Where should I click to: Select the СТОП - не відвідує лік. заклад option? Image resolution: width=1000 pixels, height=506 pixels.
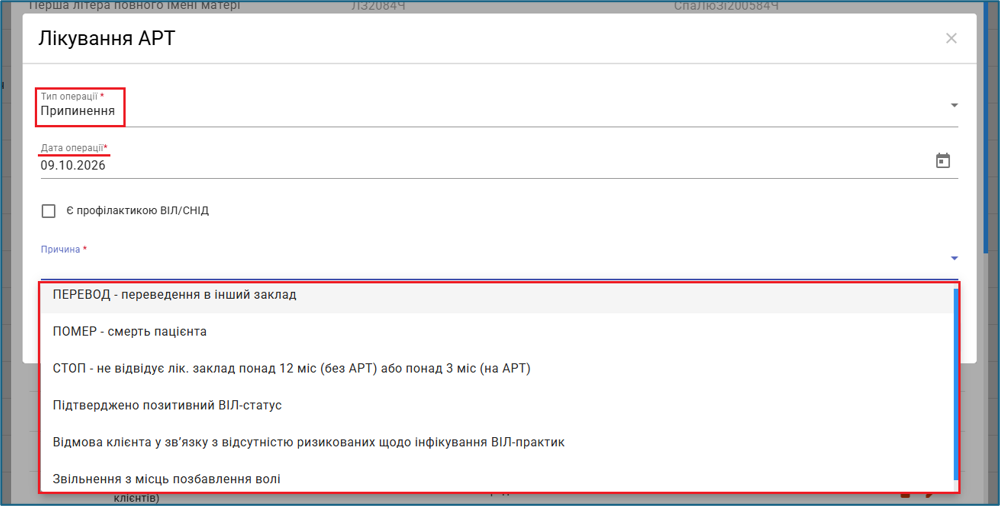click(x=497, y=368)
